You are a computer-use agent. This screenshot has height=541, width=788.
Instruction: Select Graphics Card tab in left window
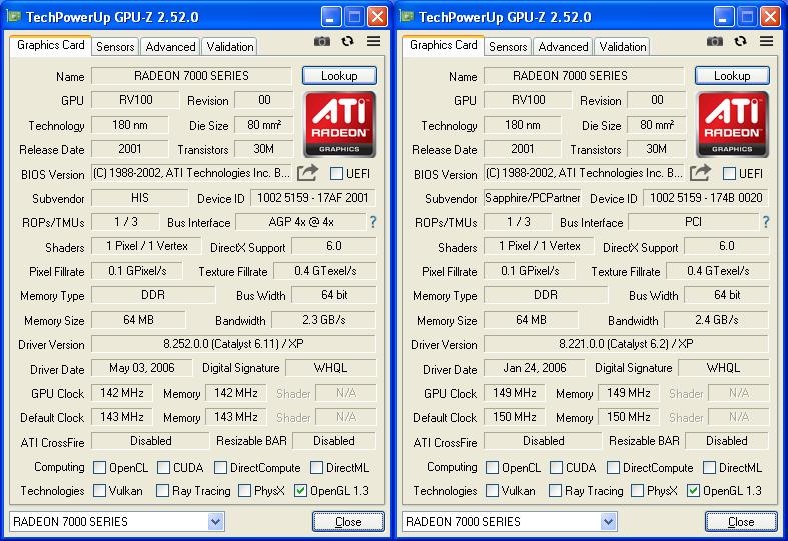(51, 45)
